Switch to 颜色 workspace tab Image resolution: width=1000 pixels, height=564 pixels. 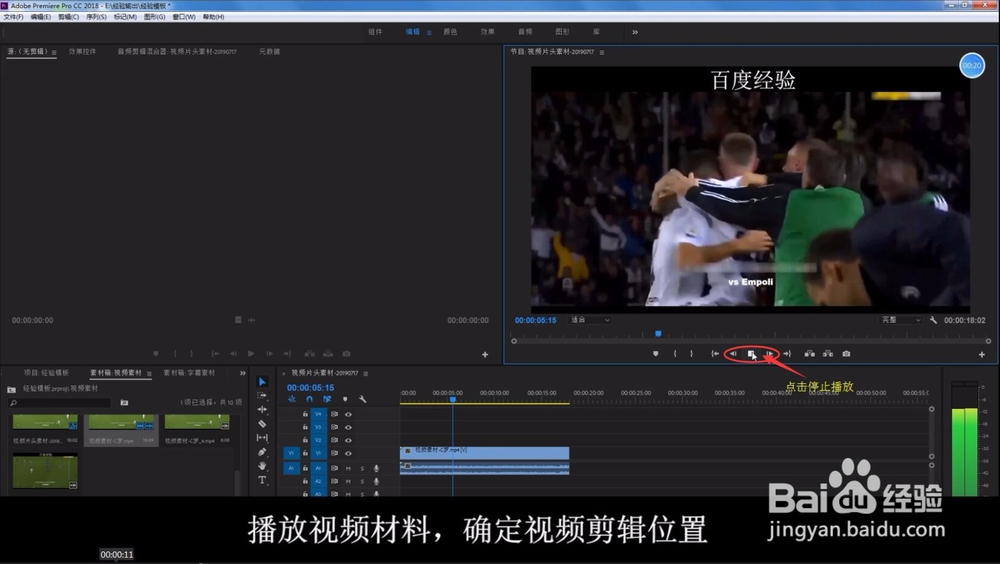(x=450, y=32)
